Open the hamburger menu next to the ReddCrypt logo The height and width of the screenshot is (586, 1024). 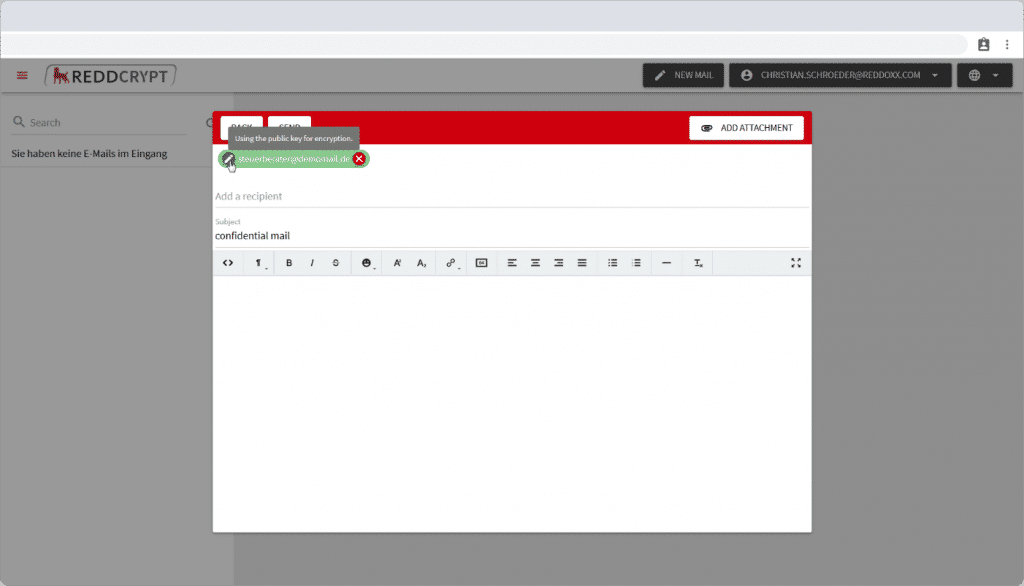(22, 75)
